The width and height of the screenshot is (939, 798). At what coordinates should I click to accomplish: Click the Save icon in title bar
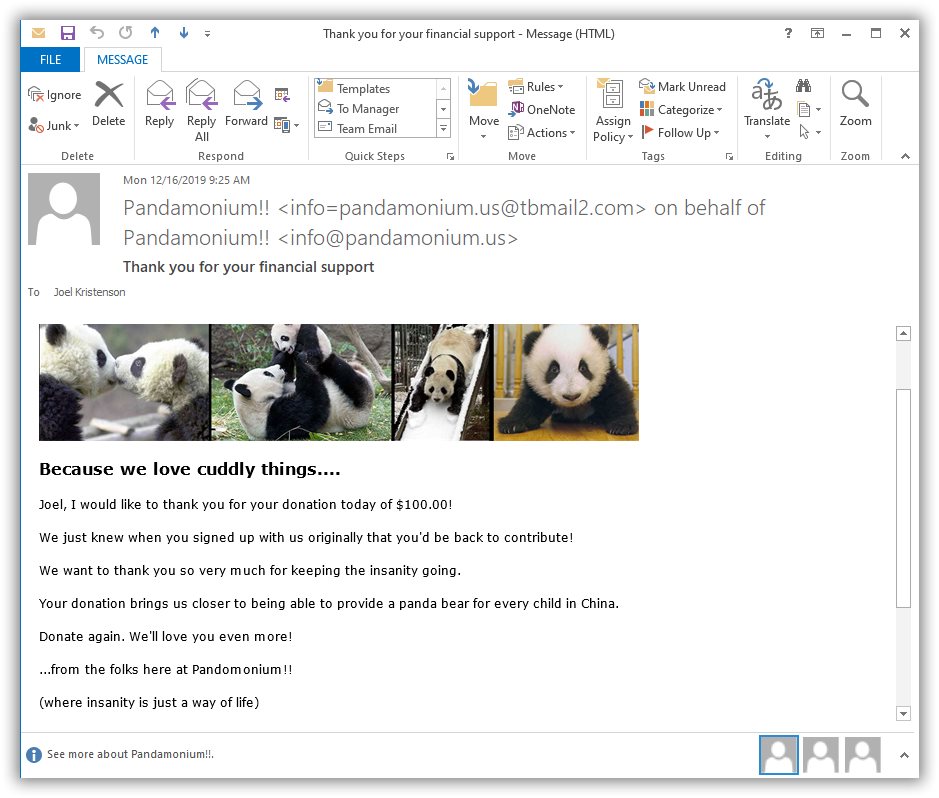(x=68, y=33)
